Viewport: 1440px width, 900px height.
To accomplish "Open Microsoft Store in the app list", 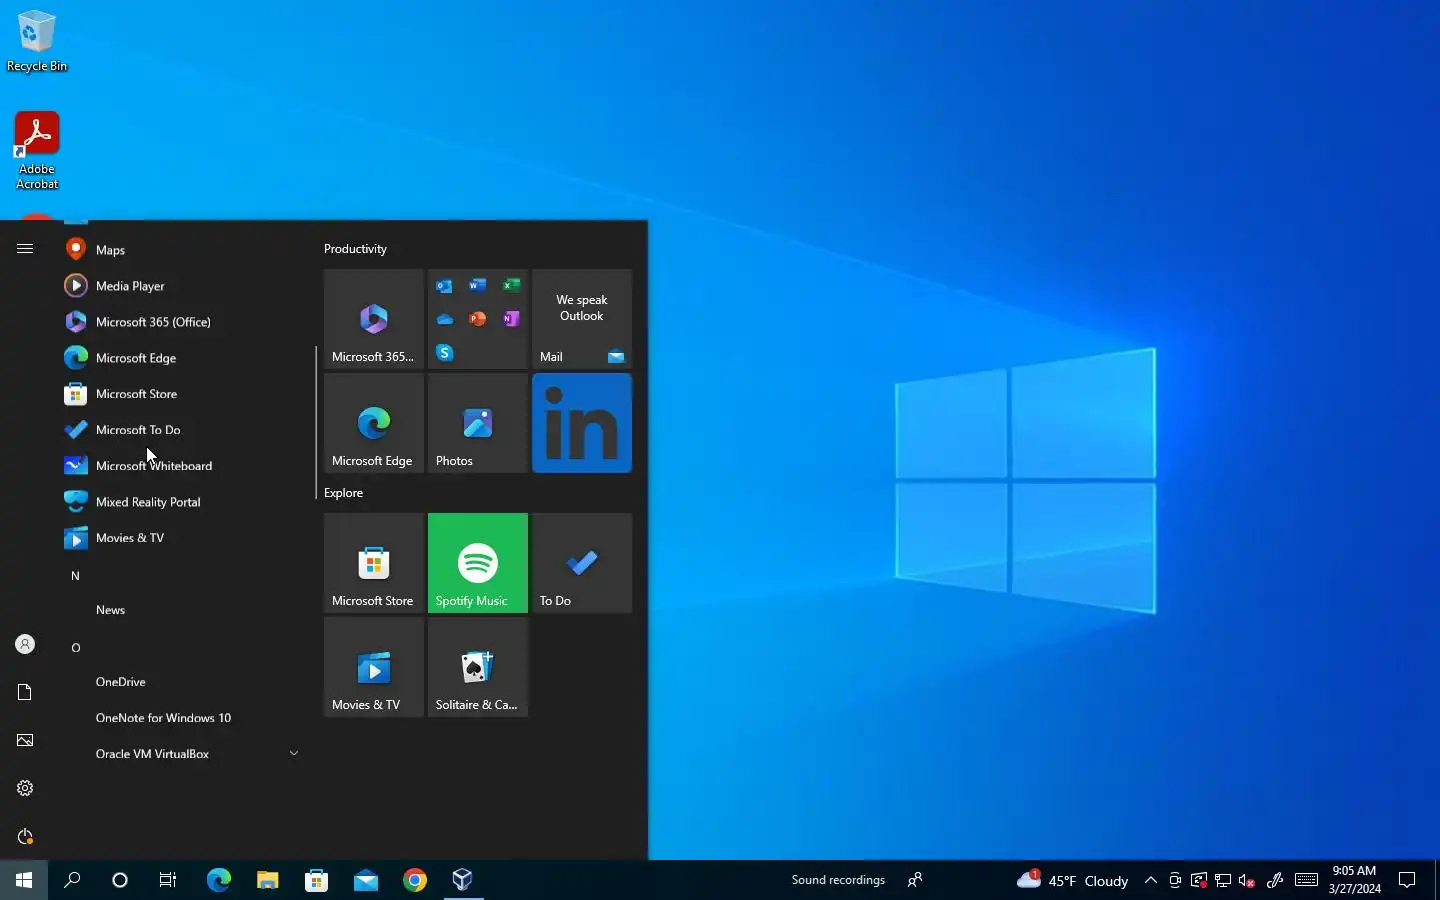I will [180, 394].
